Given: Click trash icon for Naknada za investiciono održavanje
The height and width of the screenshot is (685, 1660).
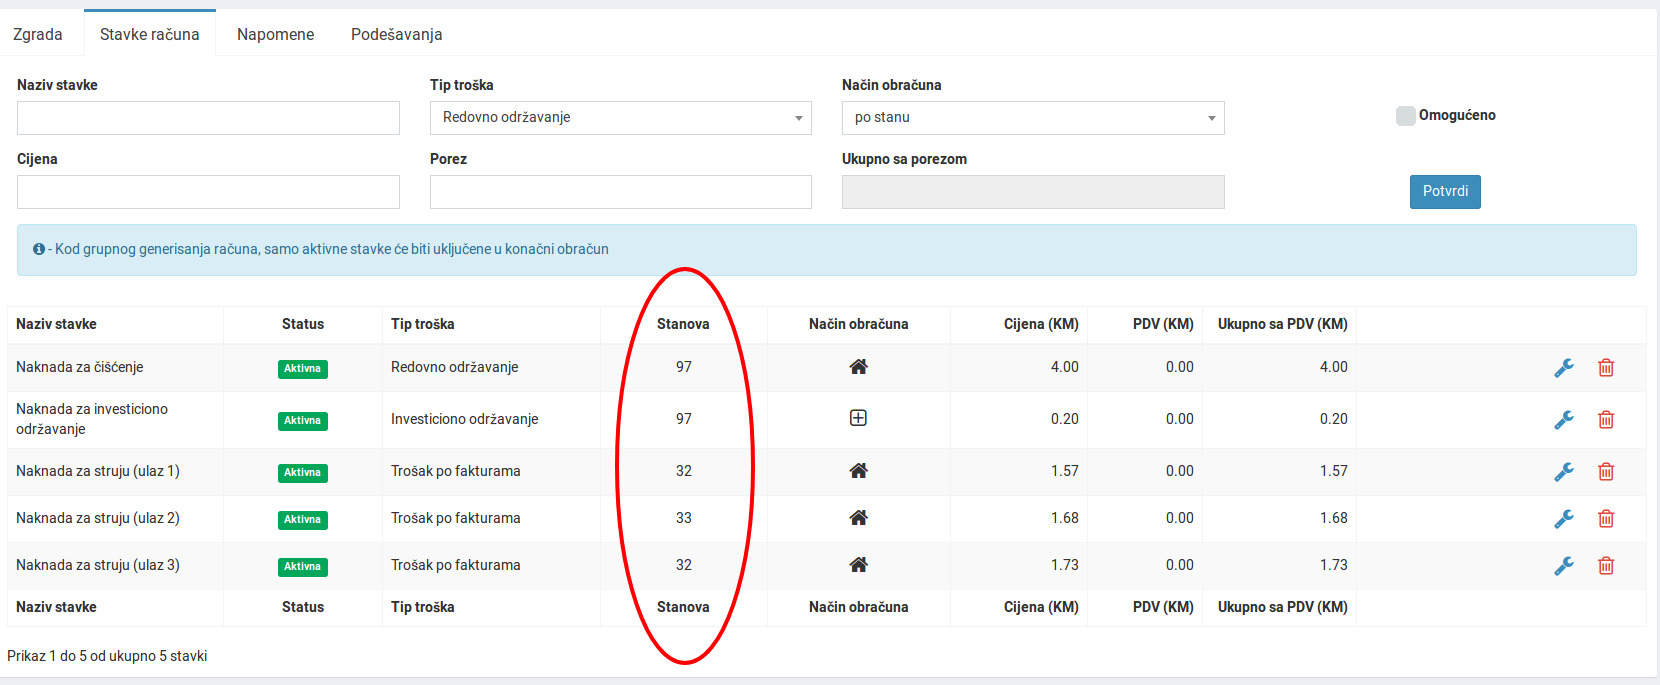Looking at the screenshot, I should point(1606,420).
